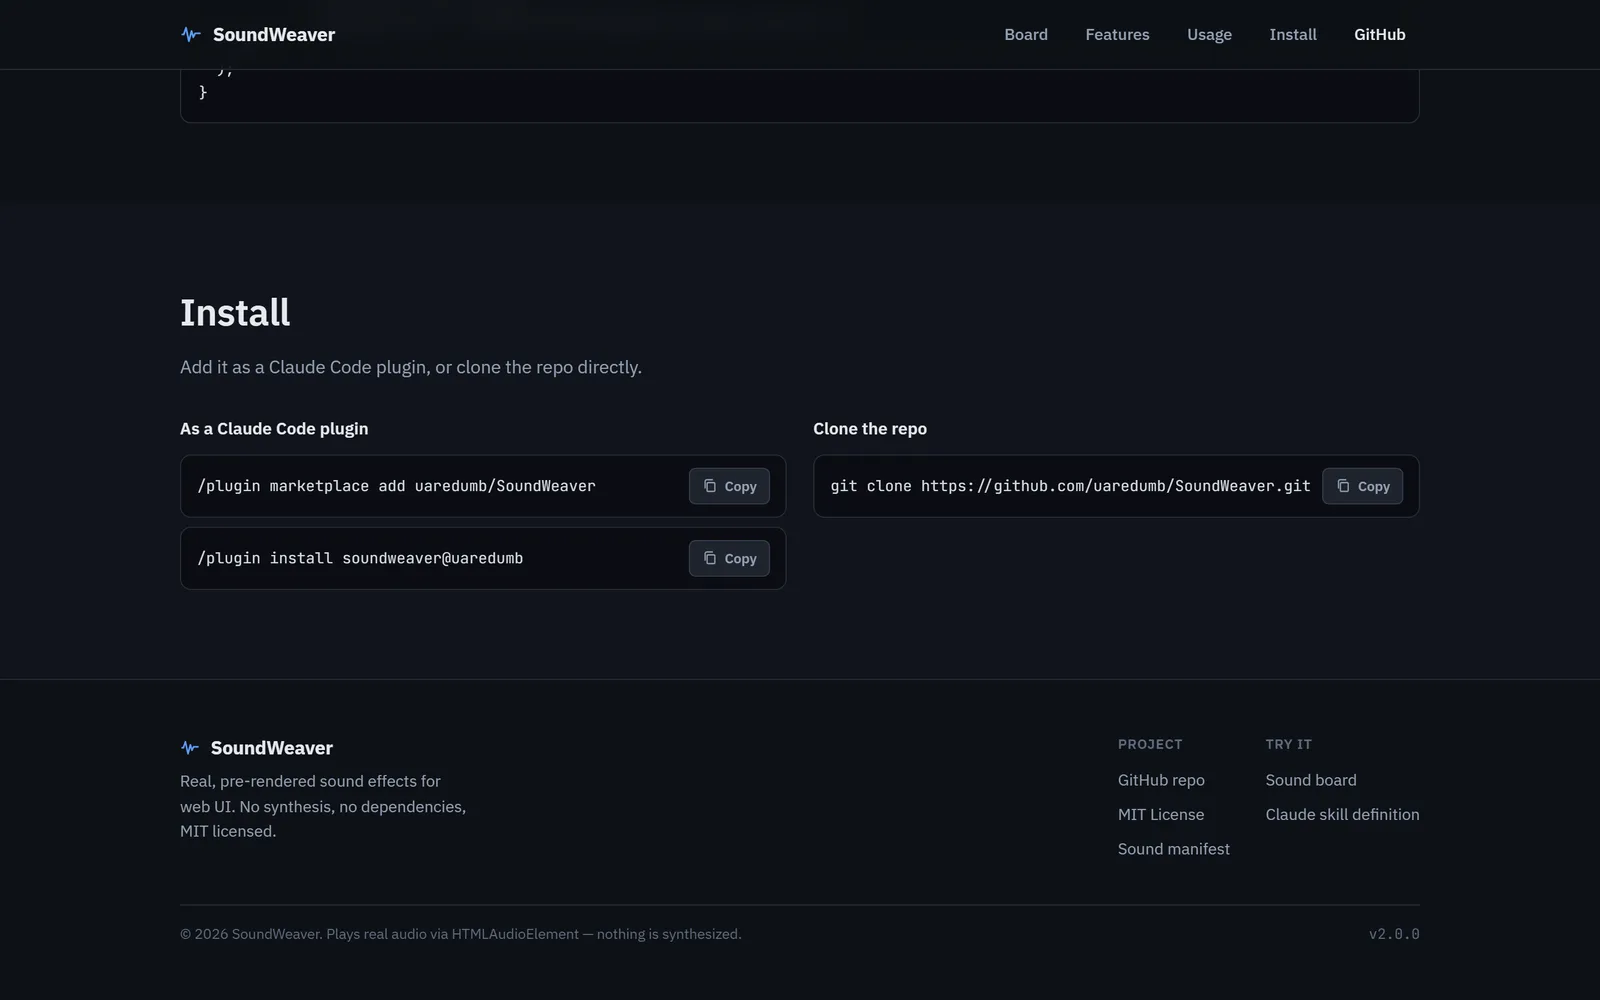Click the SoundWeaver waveform logo icon in header
Screen dimensions: 1600x1000
click(x=191, y=35)
